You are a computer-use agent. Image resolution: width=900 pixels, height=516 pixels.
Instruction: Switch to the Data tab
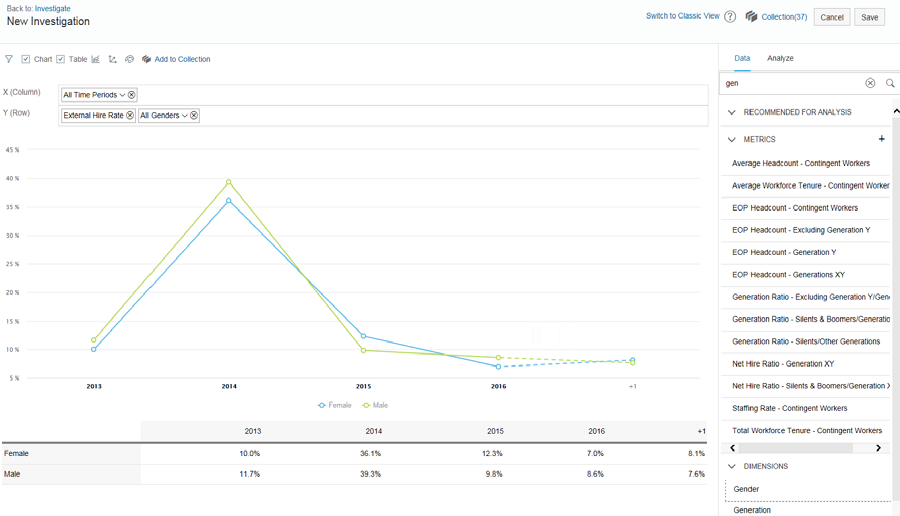pyautogui.click(x=742, y=58)
